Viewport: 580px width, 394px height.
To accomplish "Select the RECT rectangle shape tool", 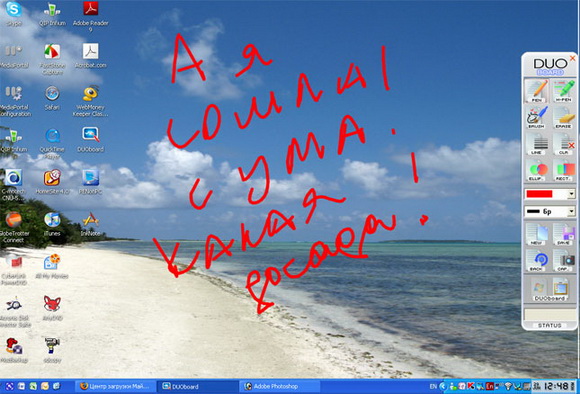I will (x=563, y=170).
